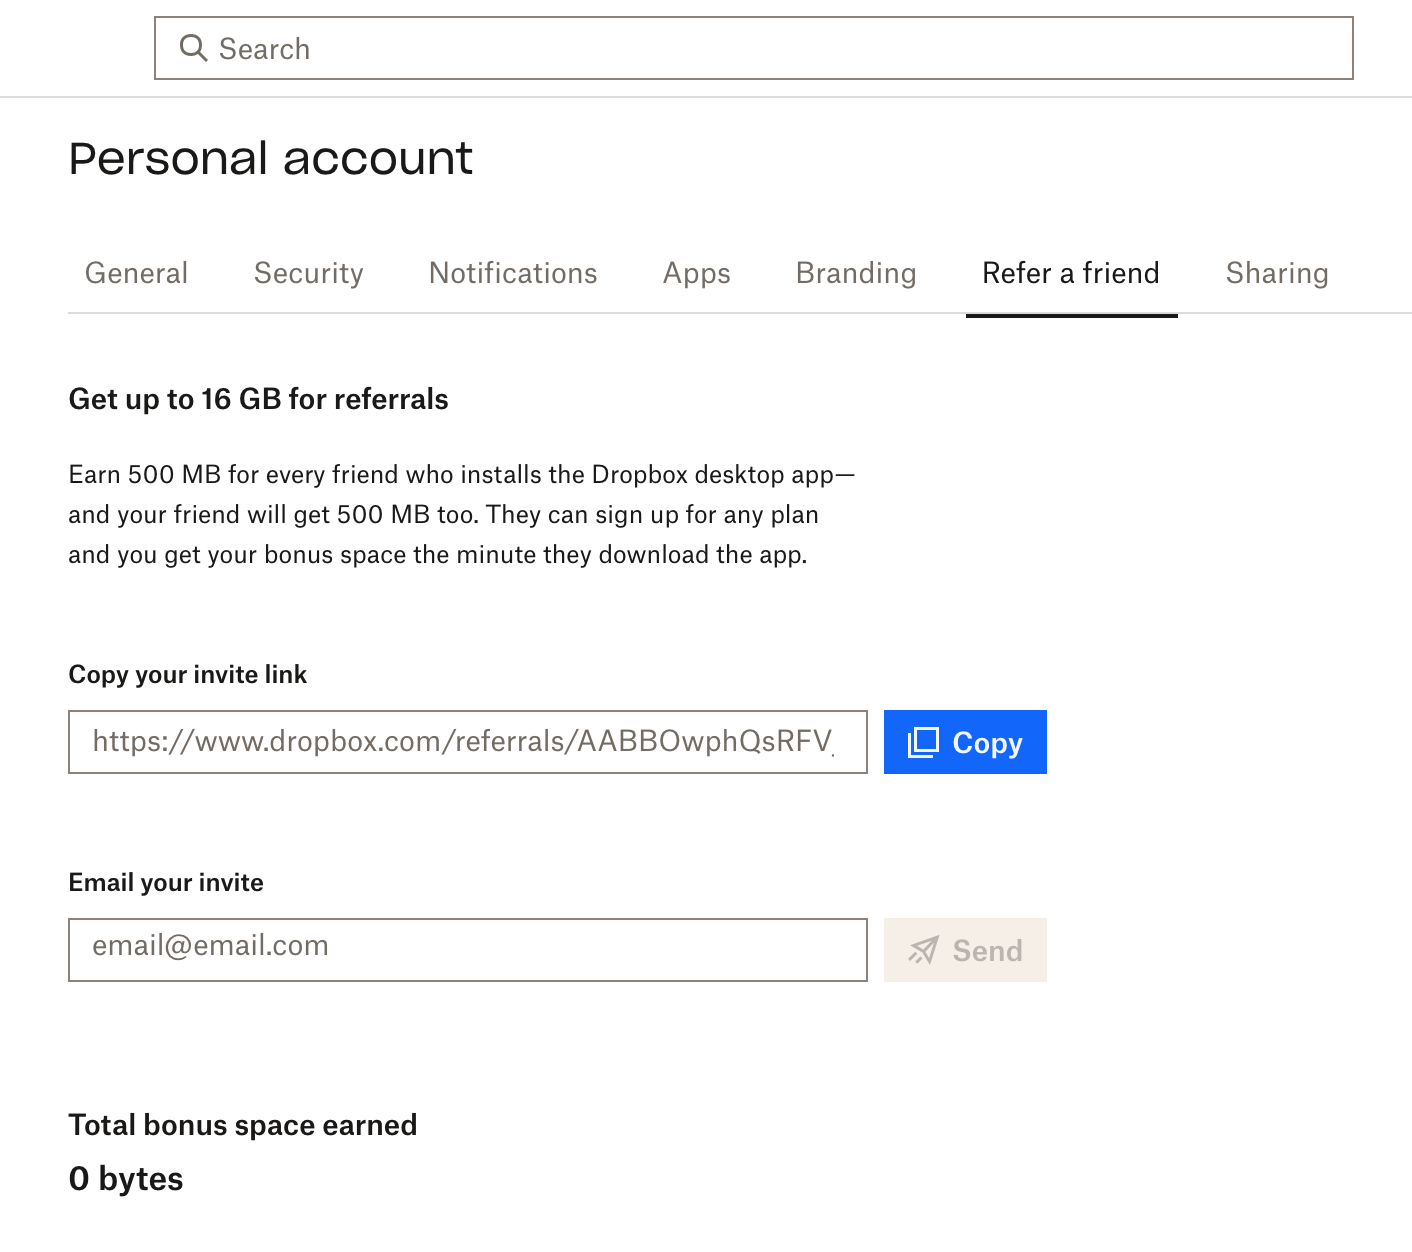
Task: Click the email@email.com input field
Action: coord(466,950)
